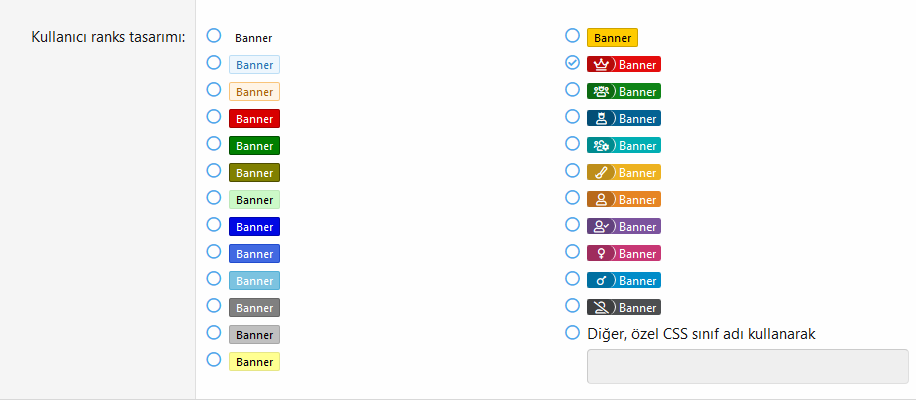This screenshot has height=400, width=916.
Task: Choose the 'Diğer, özel CSS sınıf adı' radio option
Action: coord(573,332)
